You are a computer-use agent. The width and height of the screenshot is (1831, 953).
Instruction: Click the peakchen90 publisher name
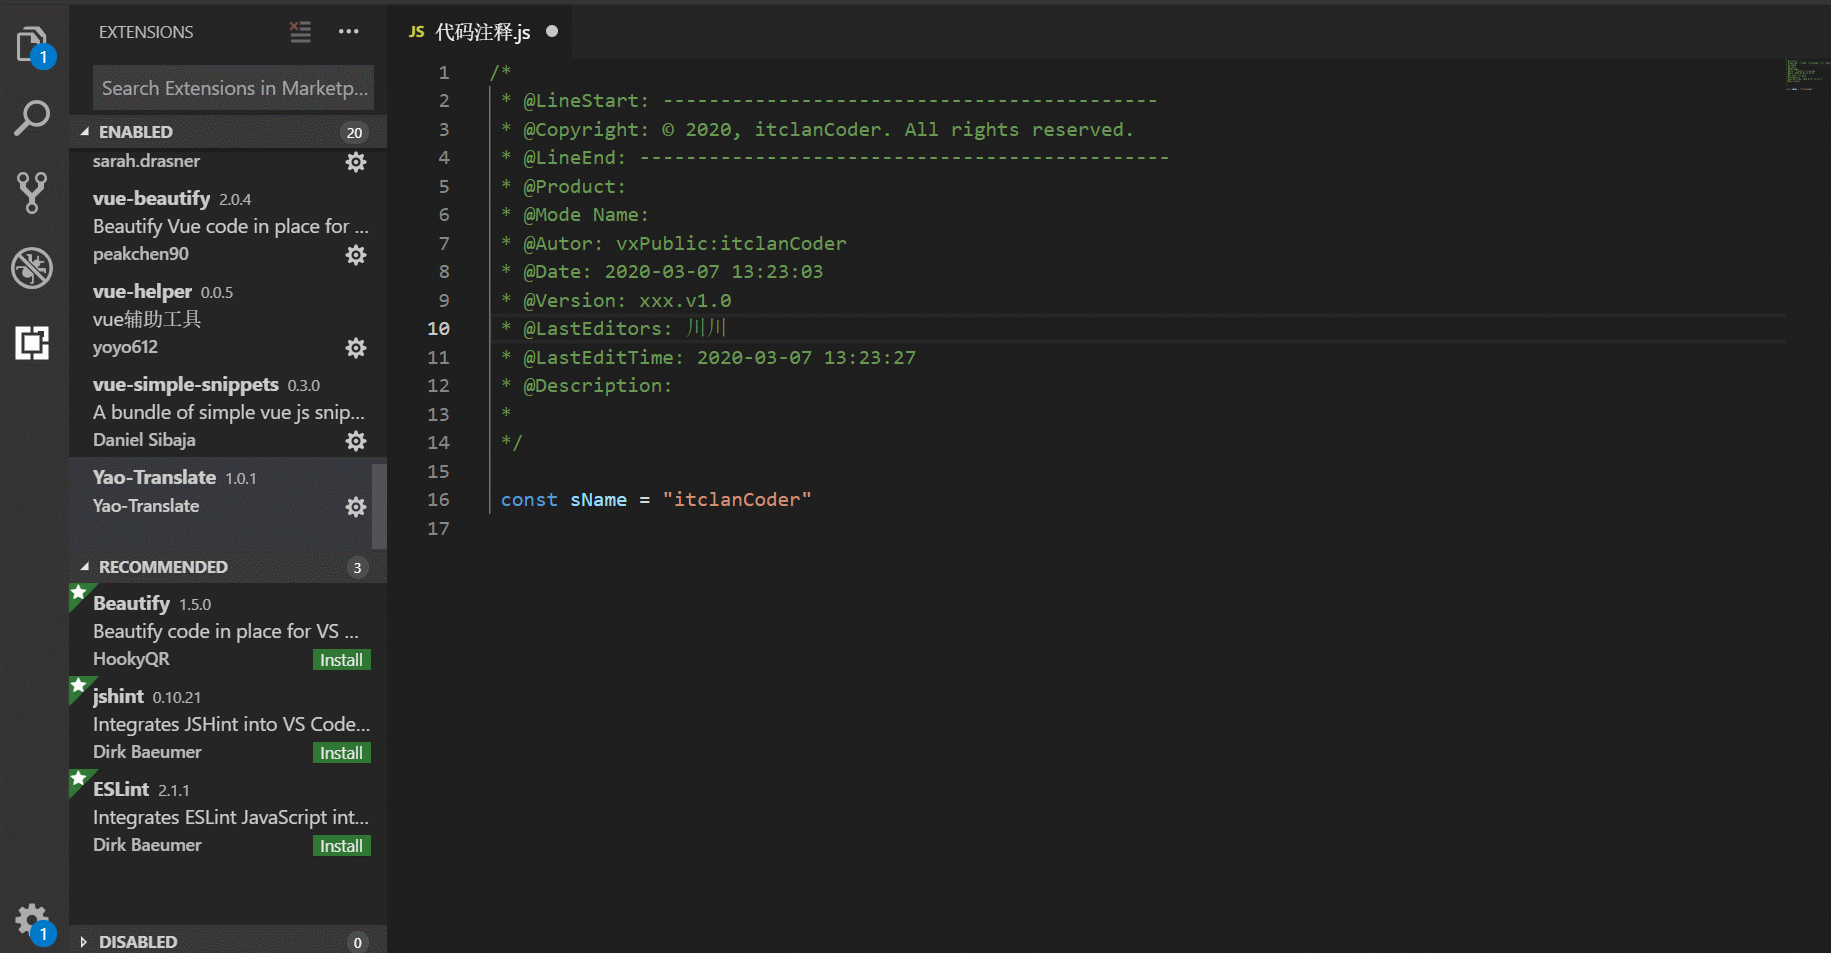tap(141, 254)
